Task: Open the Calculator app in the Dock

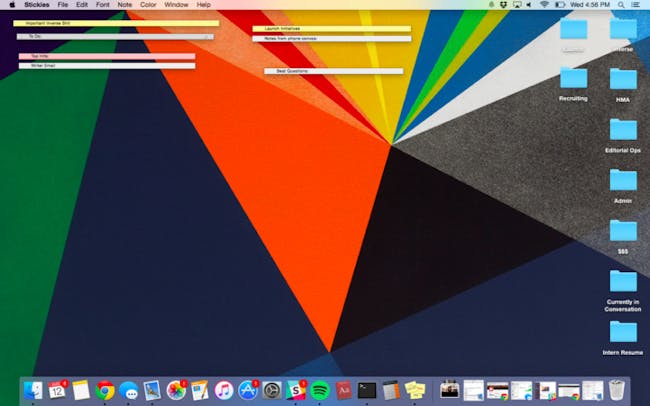Action: tap(391, 390)
